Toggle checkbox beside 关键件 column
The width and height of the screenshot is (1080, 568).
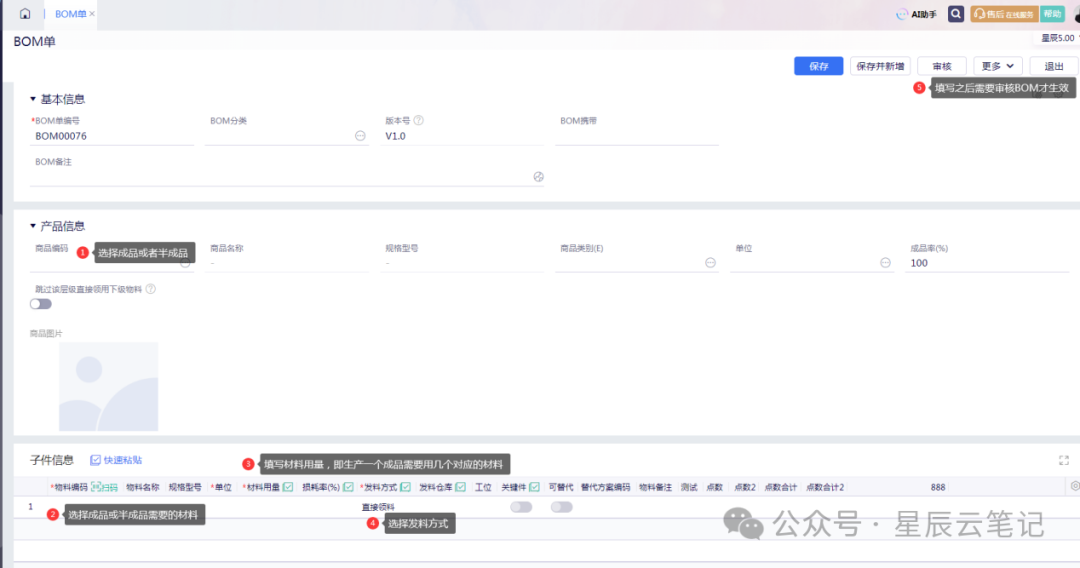pyautogui.click(x=534, y=487)
